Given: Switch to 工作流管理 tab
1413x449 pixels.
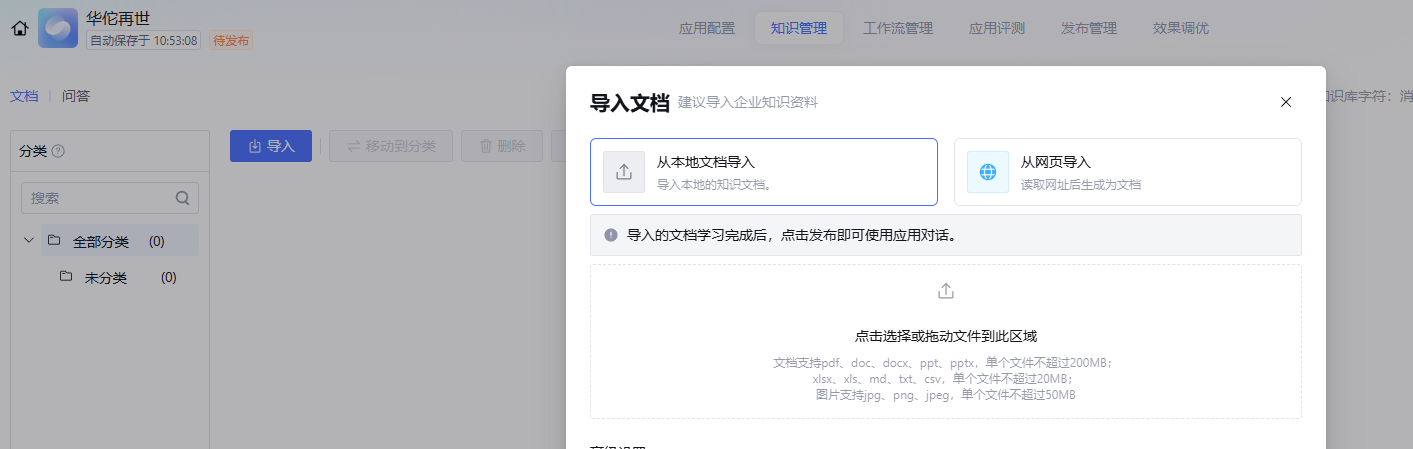Looking at the screenshot, I should coord(898,28).
